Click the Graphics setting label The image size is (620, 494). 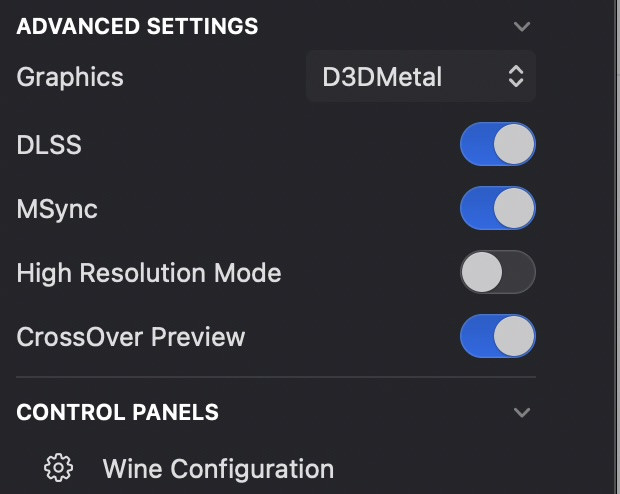click(x=70, y=77)
